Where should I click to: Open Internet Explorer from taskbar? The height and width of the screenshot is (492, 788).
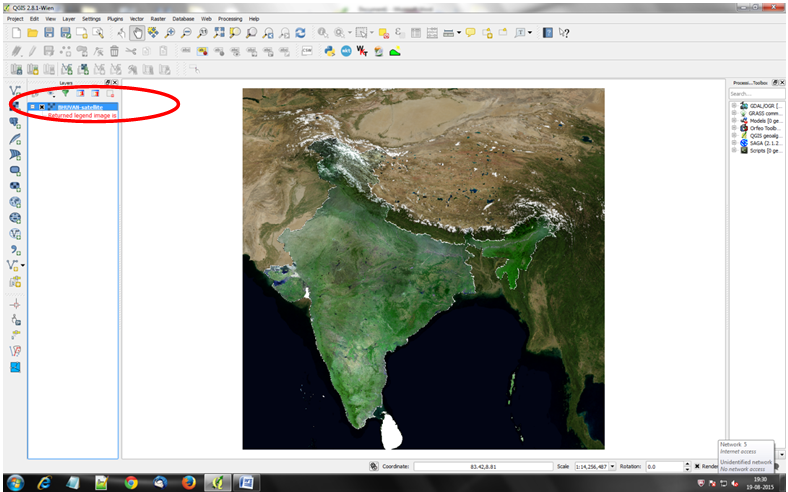[44, 483]
